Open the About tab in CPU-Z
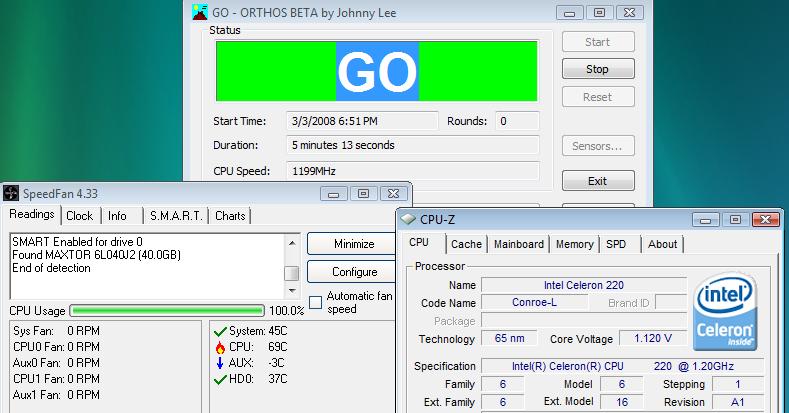 (x=662, y=244)
